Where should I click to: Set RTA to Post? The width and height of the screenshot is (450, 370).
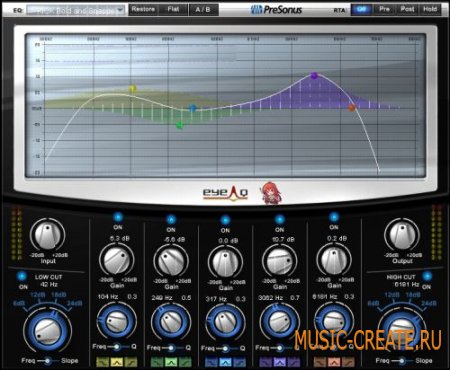pyautogui.click(x=407, y=9)
